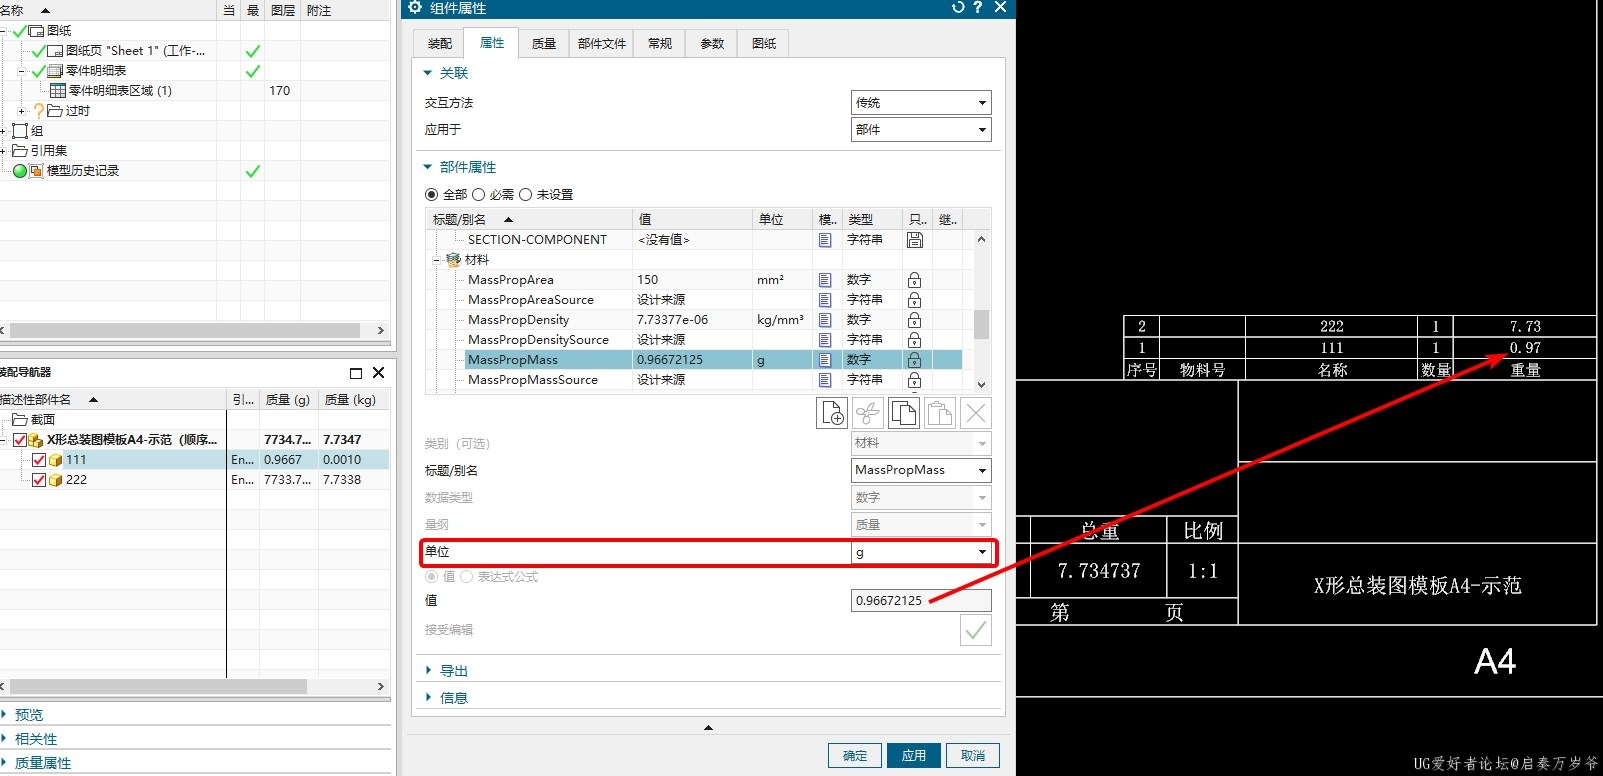Expand the 信息 section
This screenshot has height=776, width=1603.
[429, 698]
